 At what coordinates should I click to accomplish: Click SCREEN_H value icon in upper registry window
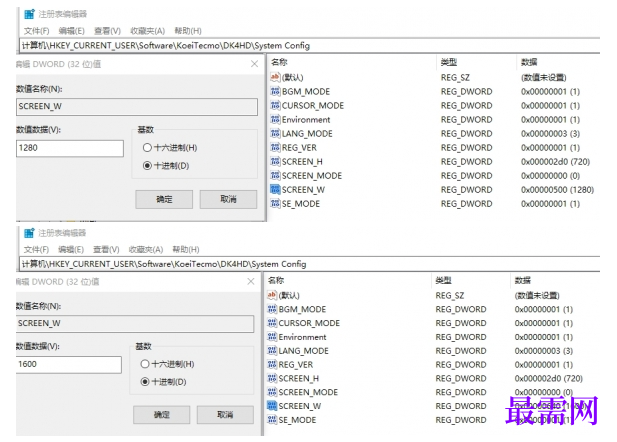pos(275,161)
